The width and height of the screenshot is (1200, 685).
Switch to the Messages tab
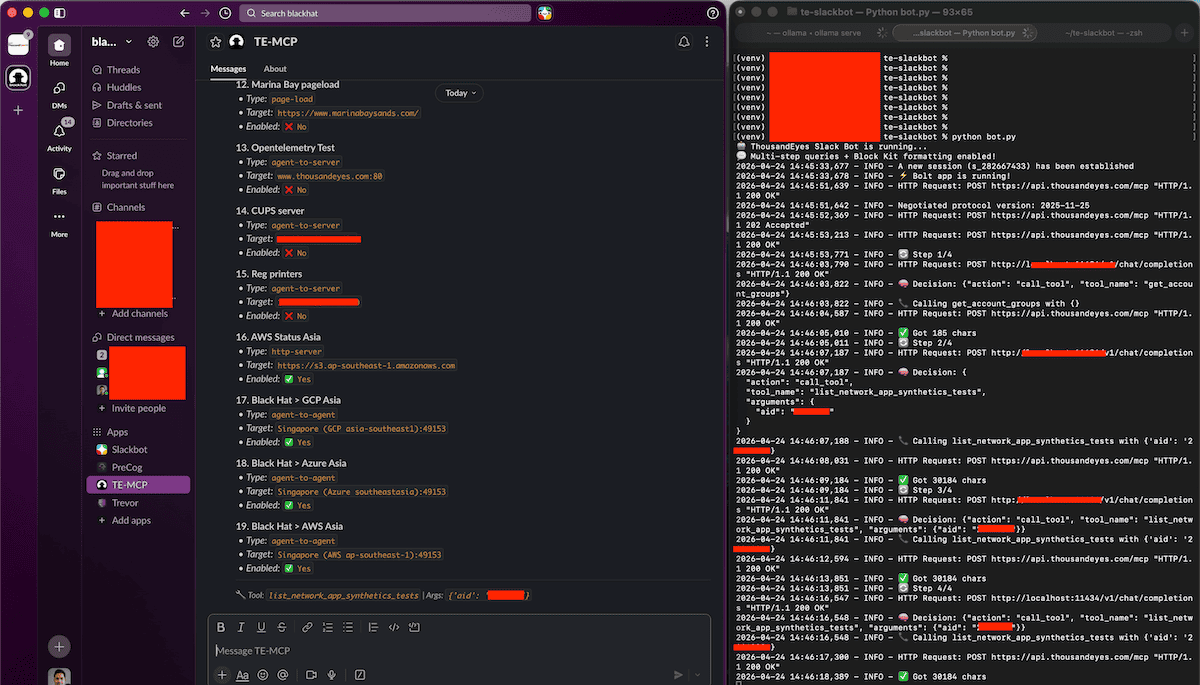click(x=228, y=69)
